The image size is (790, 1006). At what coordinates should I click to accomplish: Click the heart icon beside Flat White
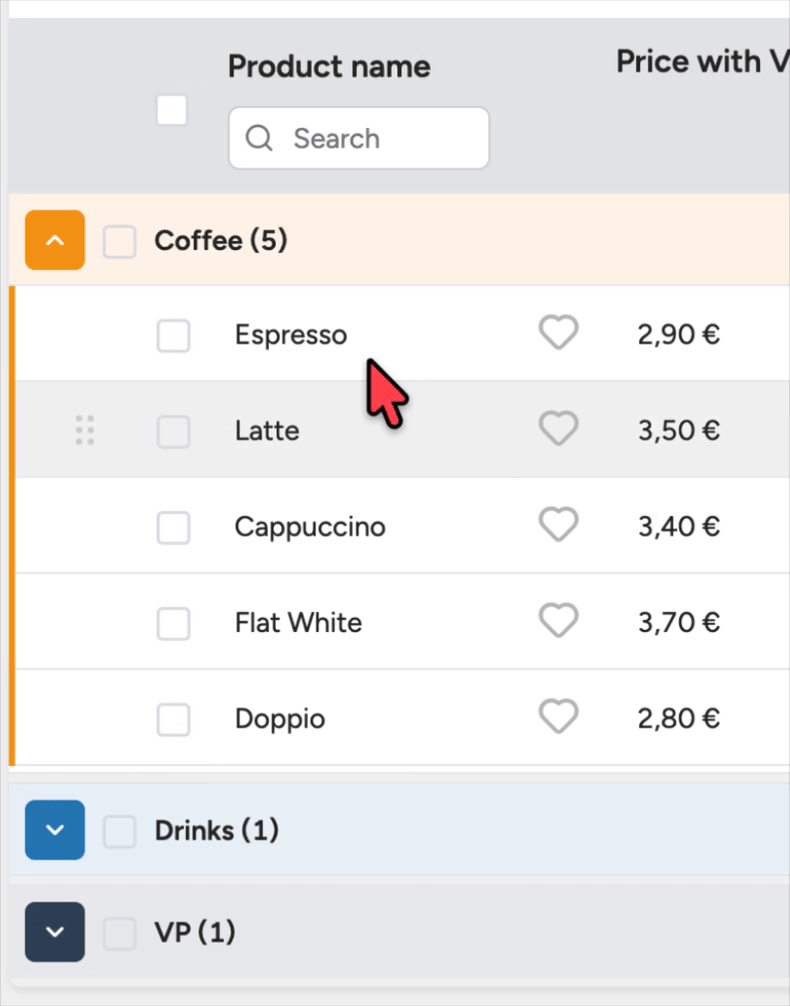tap(558, 620)
